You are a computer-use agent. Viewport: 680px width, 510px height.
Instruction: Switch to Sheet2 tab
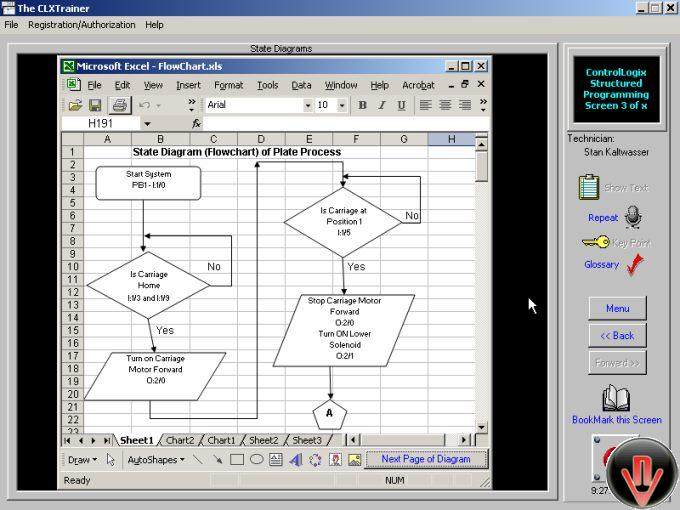point(263,440)
